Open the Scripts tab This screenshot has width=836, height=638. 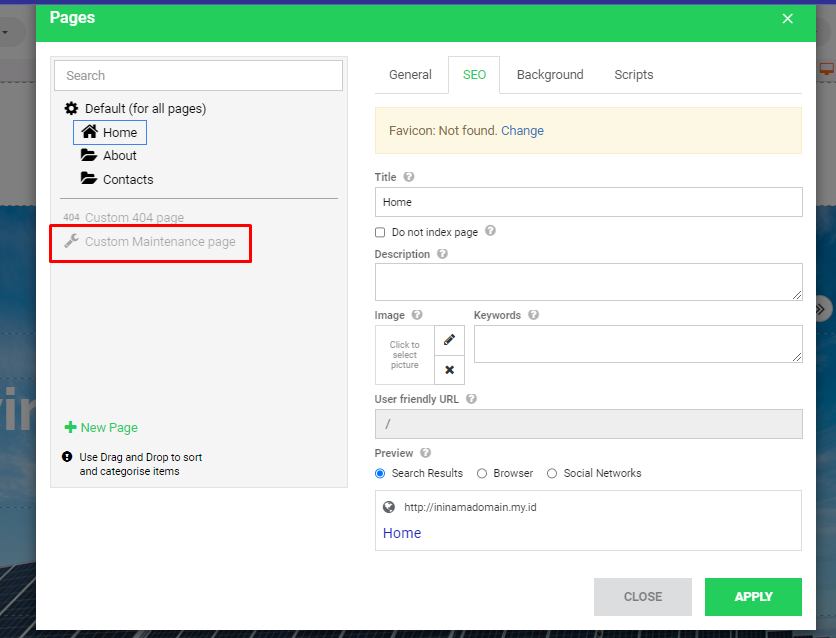point(633,74)
